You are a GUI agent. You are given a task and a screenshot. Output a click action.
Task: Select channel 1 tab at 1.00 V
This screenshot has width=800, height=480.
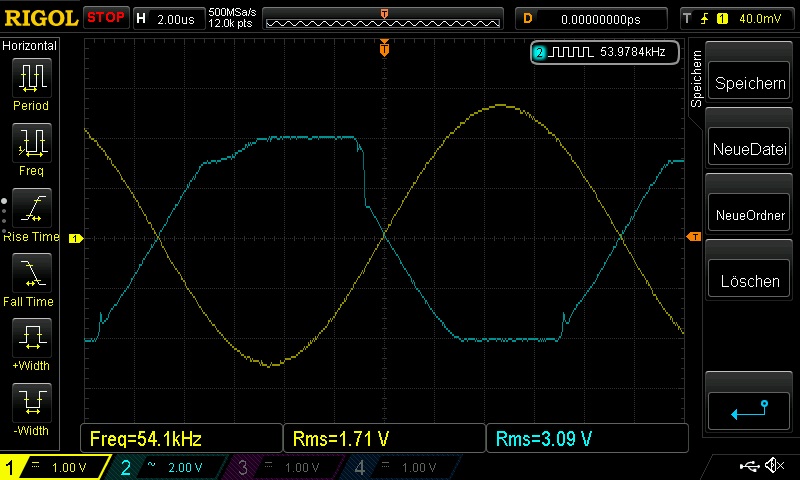pyautogui.click(x=55, y=467)
